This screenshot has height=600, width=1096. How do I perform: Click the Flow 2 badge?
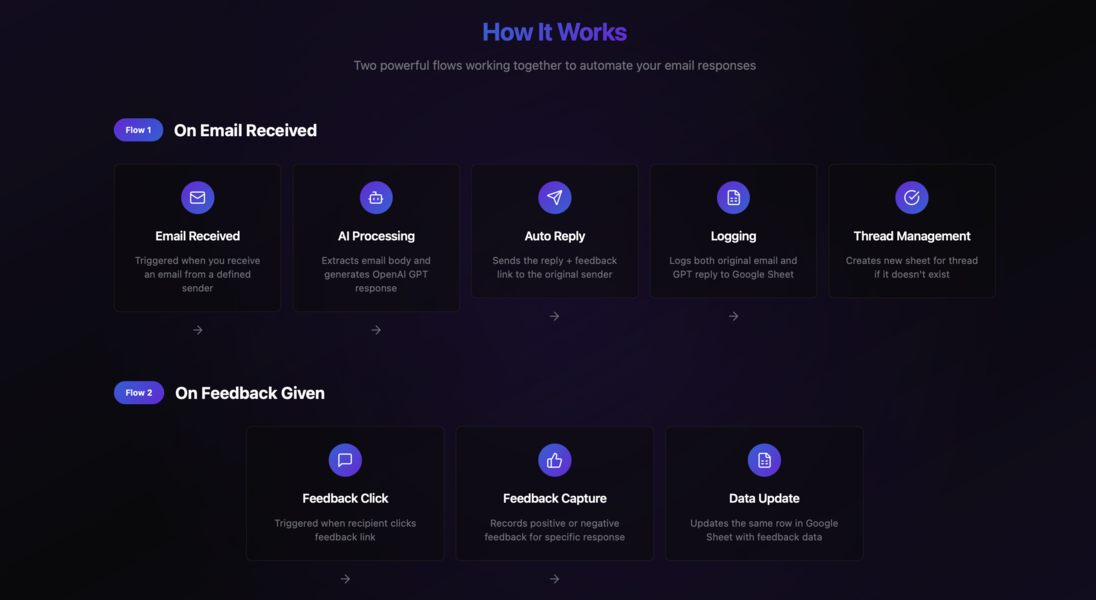coord(139,393)
